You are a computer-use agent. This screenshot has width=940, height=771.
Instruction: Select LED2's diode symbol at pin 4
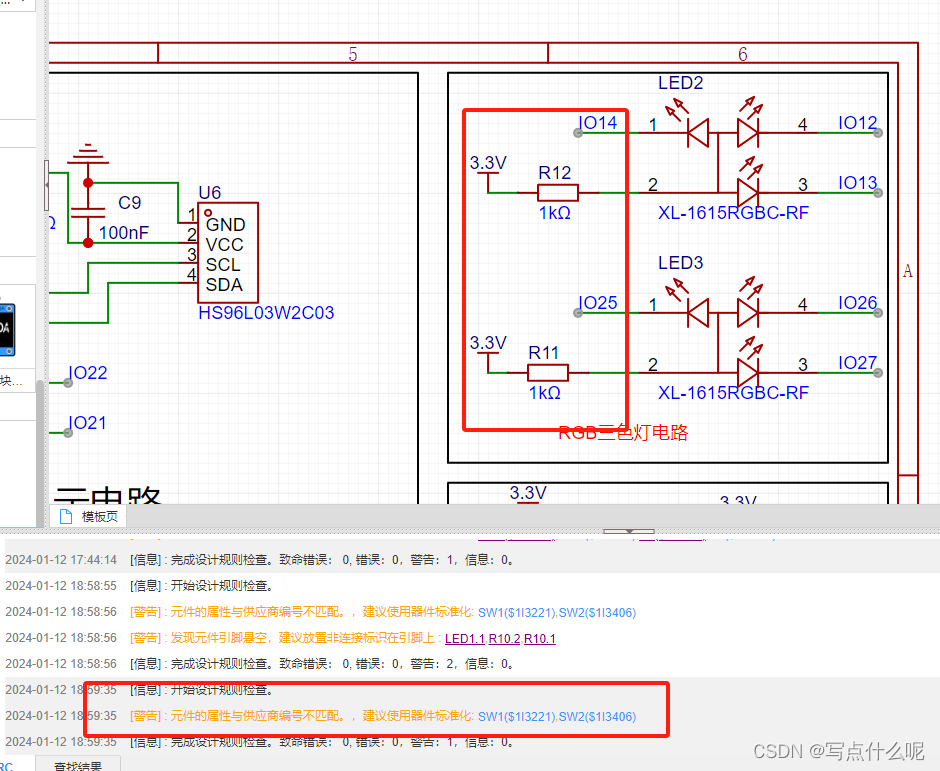click(x=748, y=133)
